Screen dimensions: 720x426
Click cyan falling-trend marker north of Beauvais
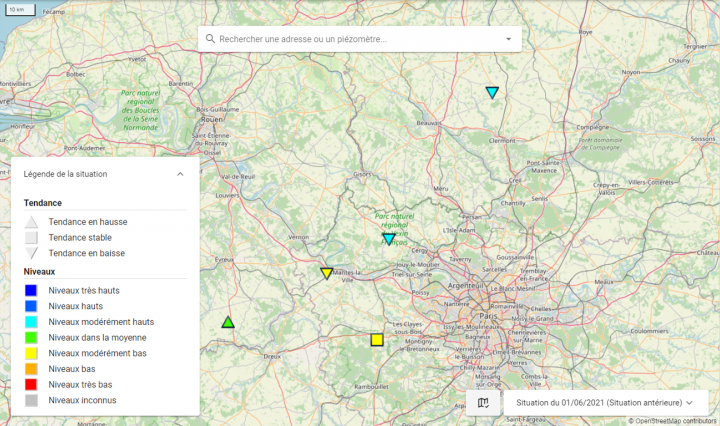[492, 92]
